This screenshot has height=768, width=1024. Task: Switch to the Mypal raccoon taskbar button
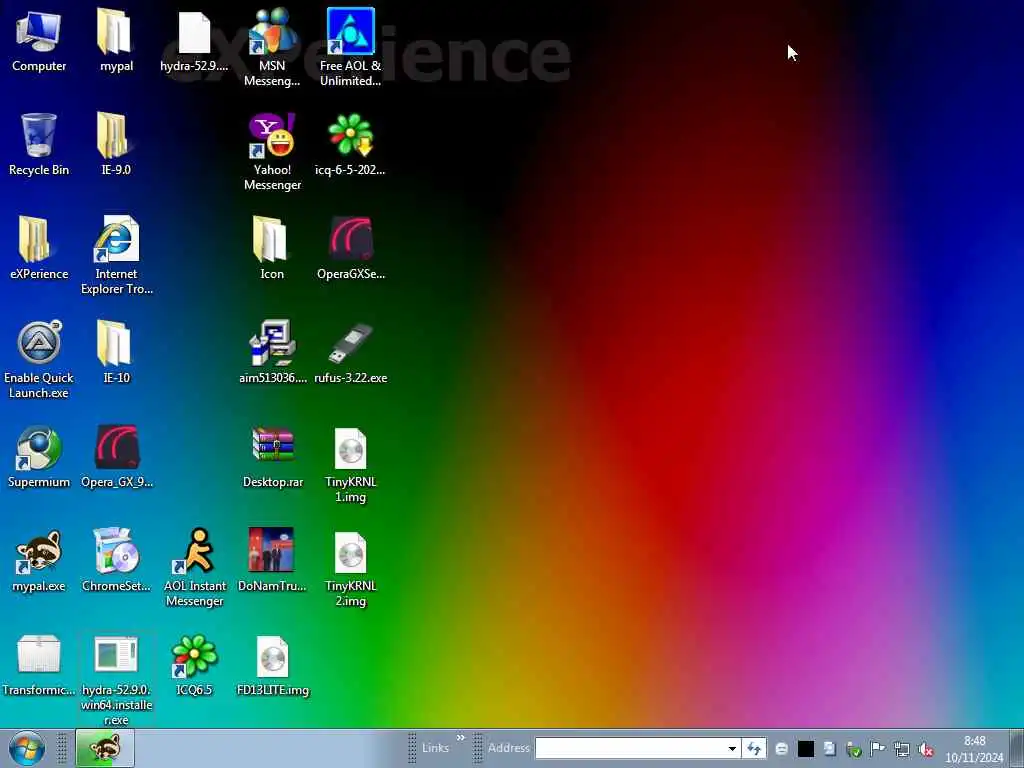pyautogui.click(x=105, y=748)
